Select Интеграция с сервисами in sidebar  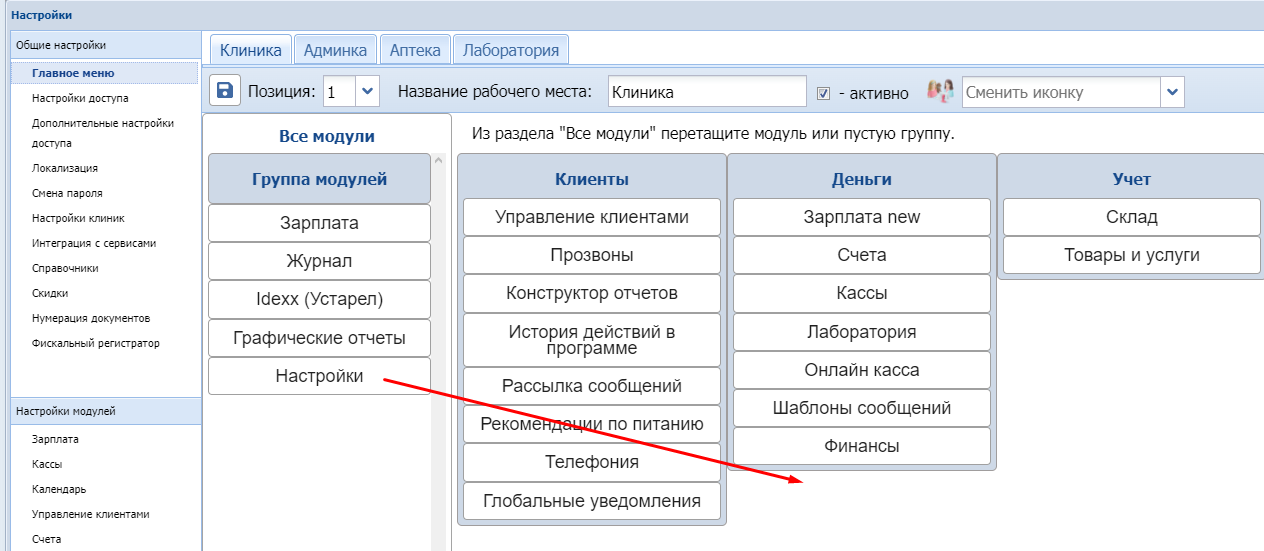coord(94,243)
